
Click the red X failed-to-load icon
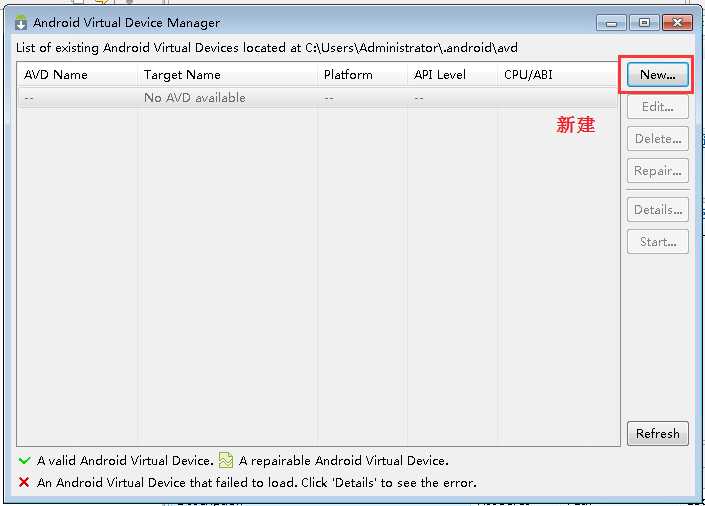[x=24, y=482]
